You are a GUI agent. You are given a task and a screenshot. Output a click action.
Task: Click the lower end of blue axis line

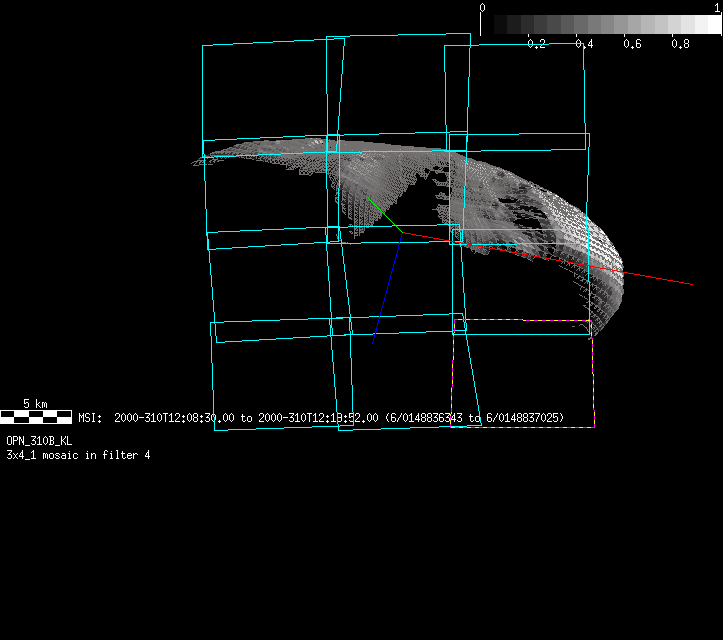[374, 342]
